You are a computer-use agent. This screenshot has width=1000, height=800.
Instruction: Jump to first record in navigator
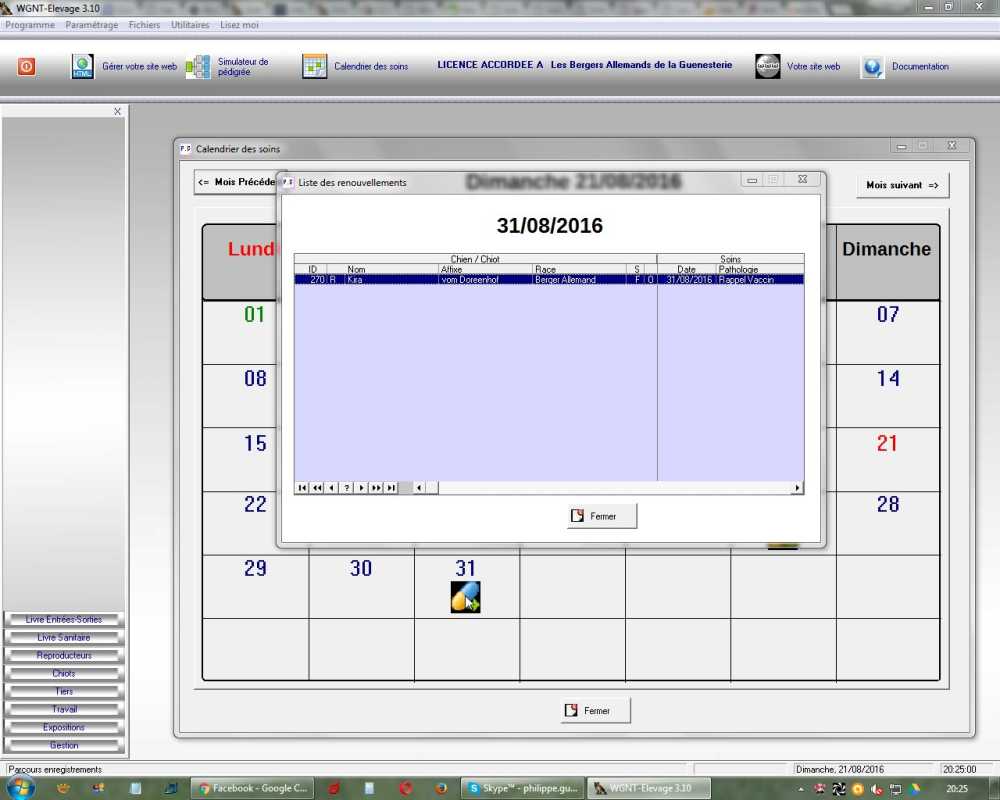[302, 488]
